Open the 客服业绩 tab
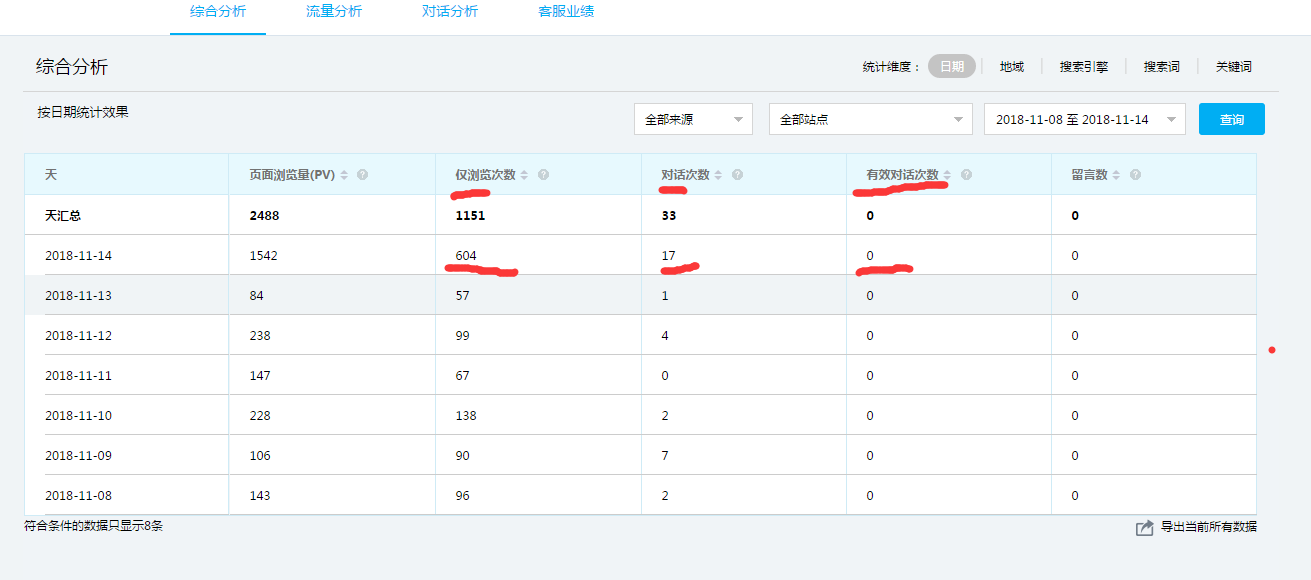The height and width of the screenshot is (580, 1311). point(566,12)
